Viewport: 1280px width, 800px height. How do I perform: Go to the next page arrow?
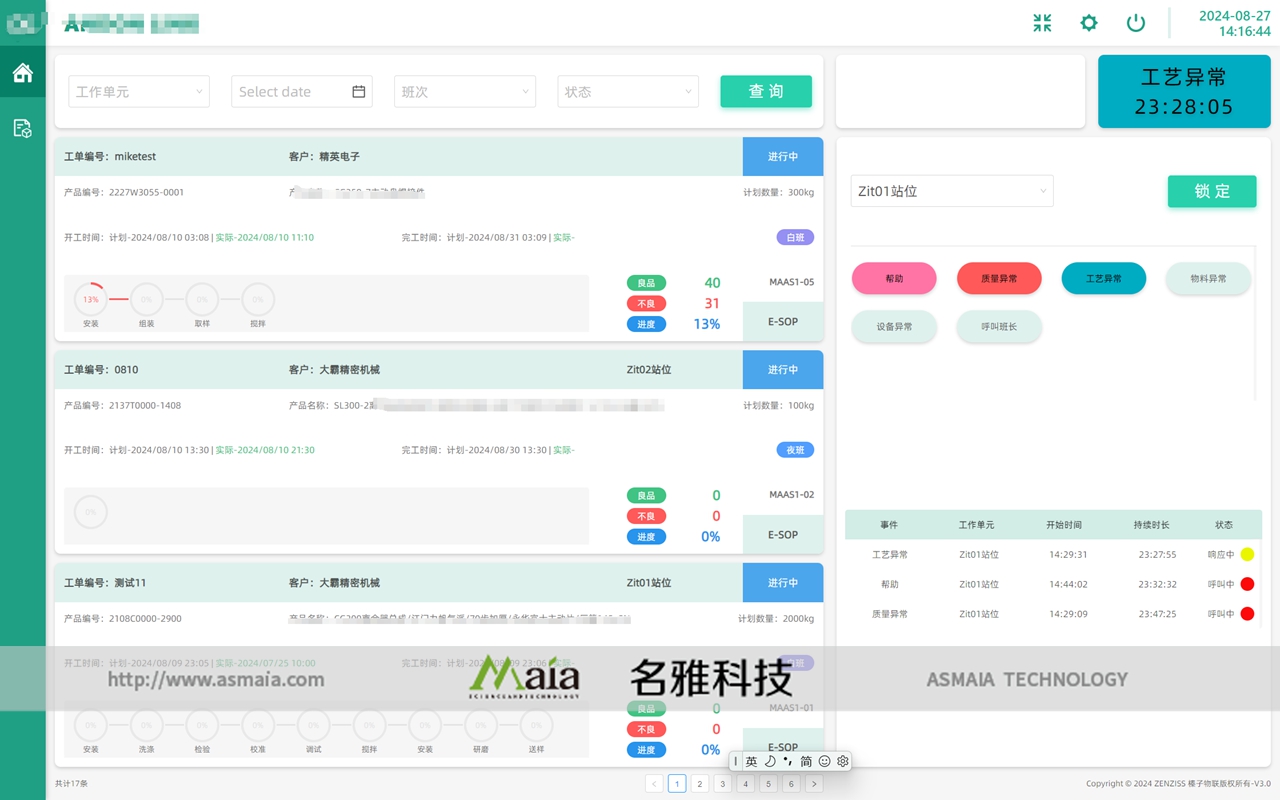click(x=814, y=784)
